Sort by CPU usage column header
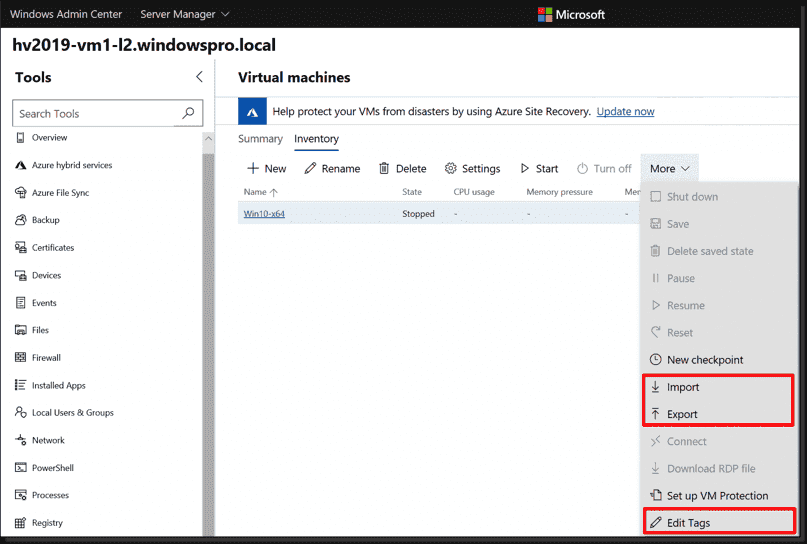 (x=474, y=192)
